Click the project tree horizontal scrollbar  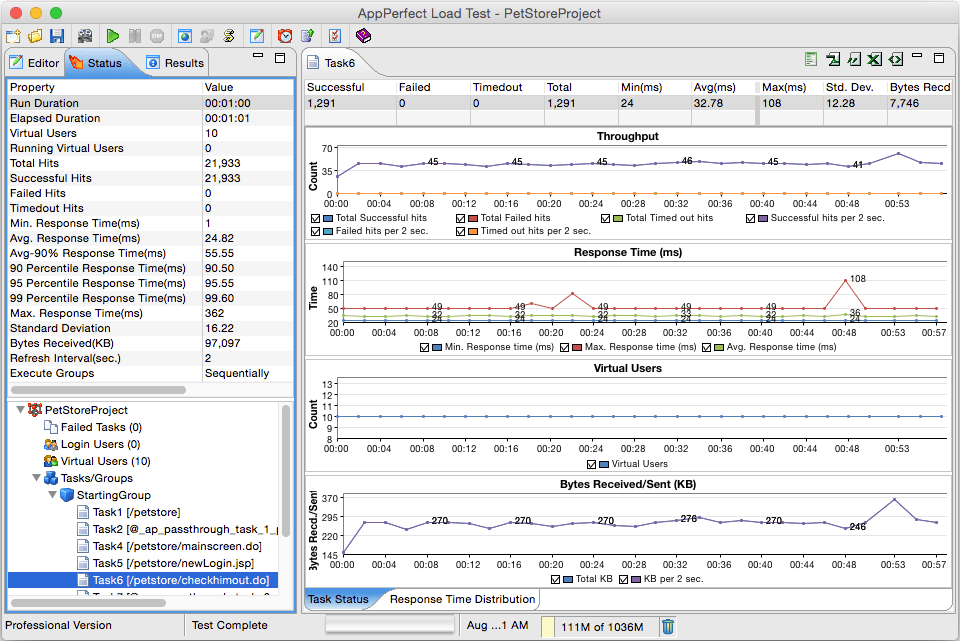click(88, 603)
